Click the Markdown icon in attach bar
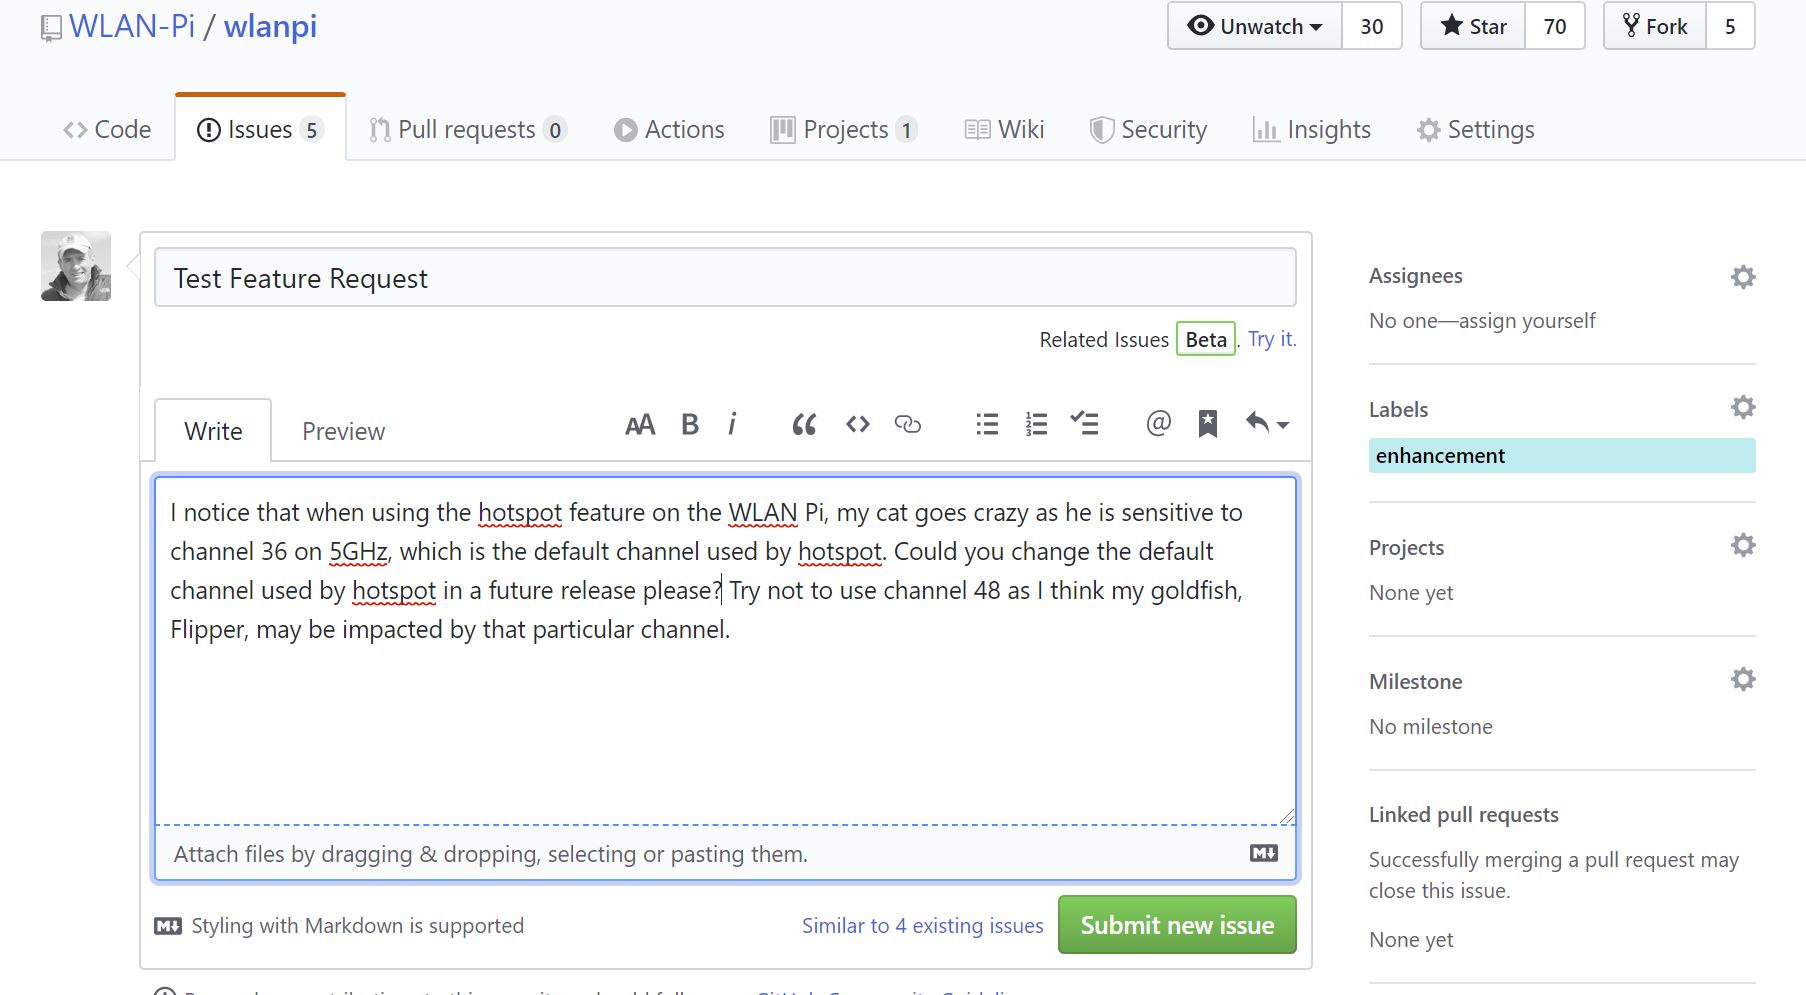The height and width of the screenshot is (995, 1806). click(x=1264, y=854)
